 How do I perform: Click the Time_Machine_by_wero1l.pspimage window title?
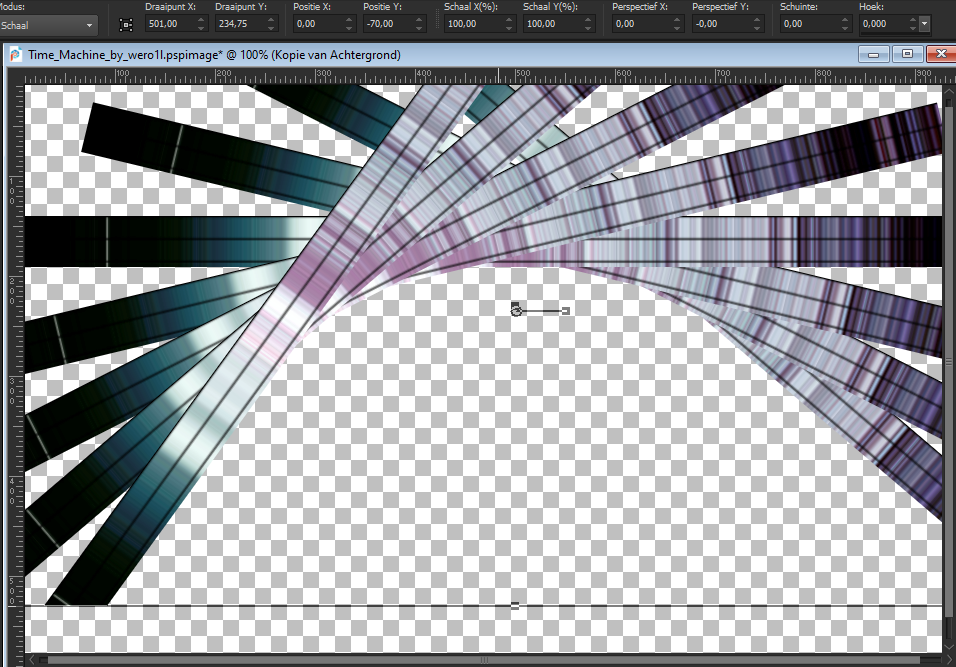click(214, 55)
